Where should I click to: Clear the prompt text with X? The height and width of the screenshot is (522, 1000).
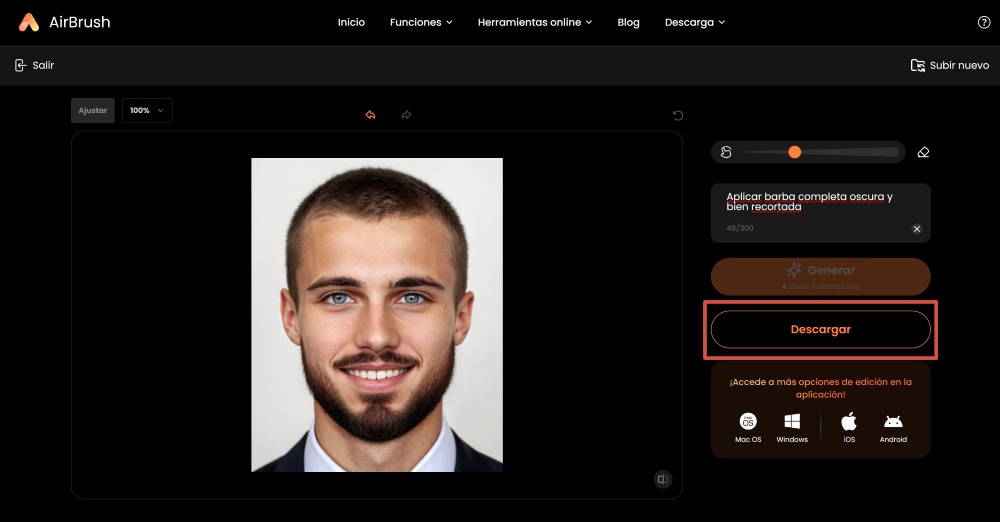[916, 229]
